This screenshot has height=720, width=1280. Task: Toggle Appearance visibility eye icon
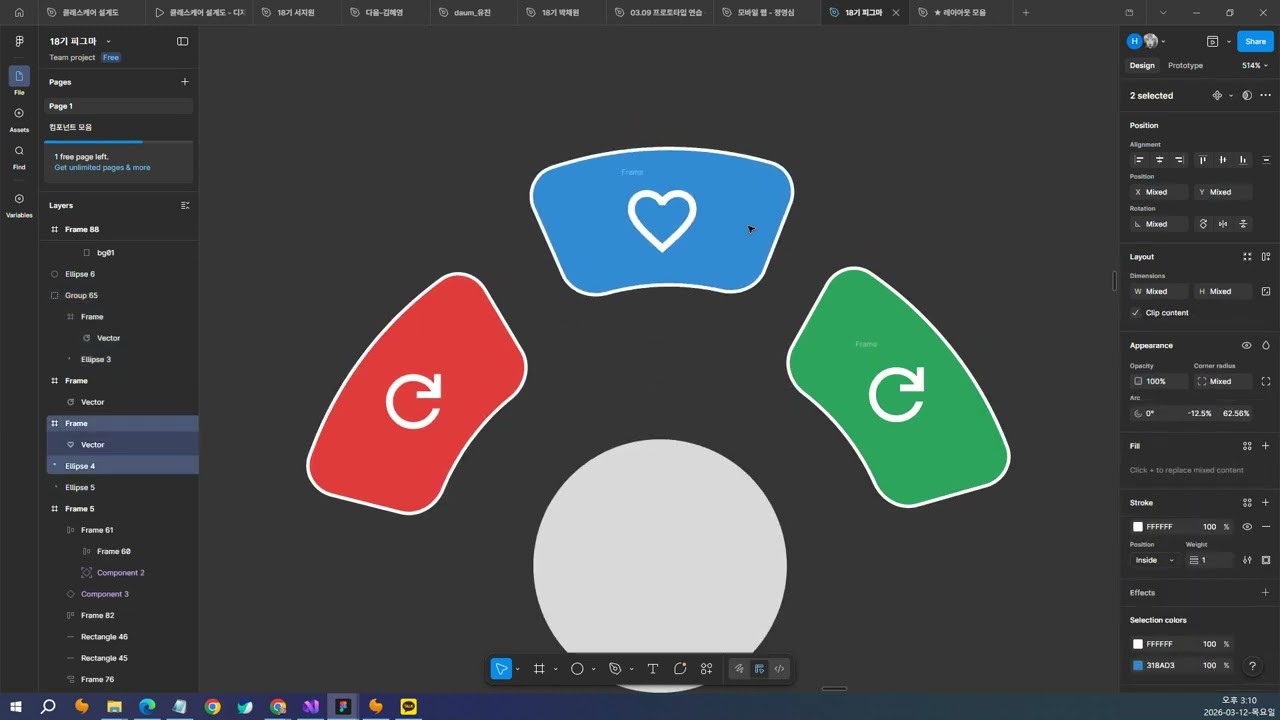1247,346
